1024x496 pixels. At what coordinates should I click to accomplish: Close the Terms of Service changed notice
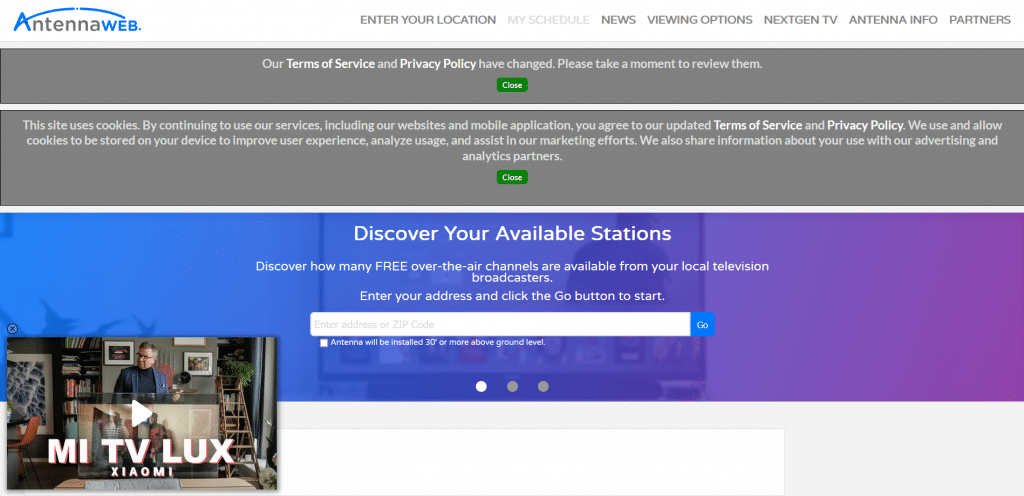[x=512, y=85]
